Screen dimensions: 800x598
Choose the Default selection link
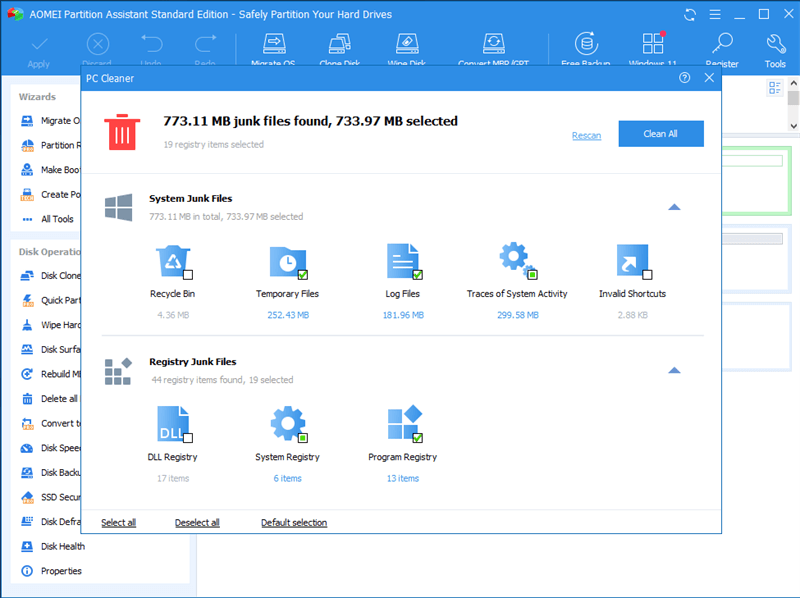coord(294,523)
